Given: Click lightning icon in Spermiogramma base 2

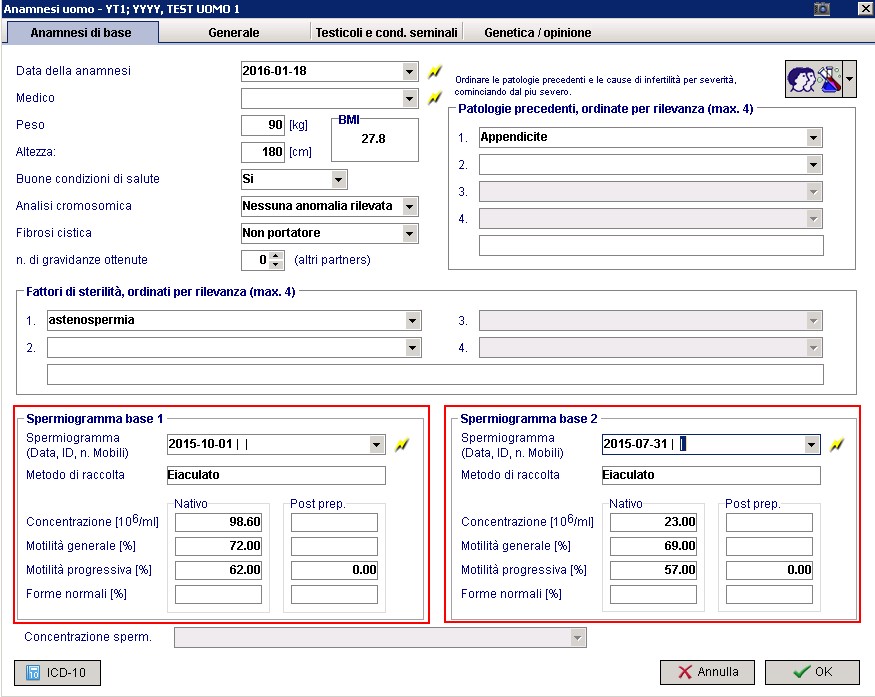Looking at the screenshot, I should [836, 445].
